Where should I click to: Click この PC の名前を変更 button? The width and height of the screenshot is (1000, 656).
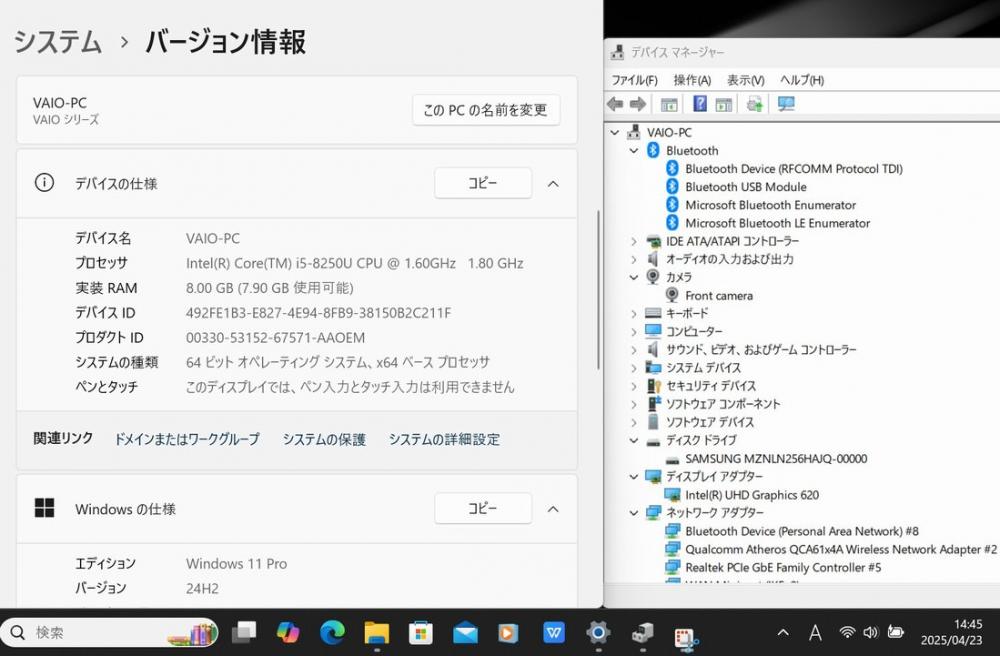[486, 110]
